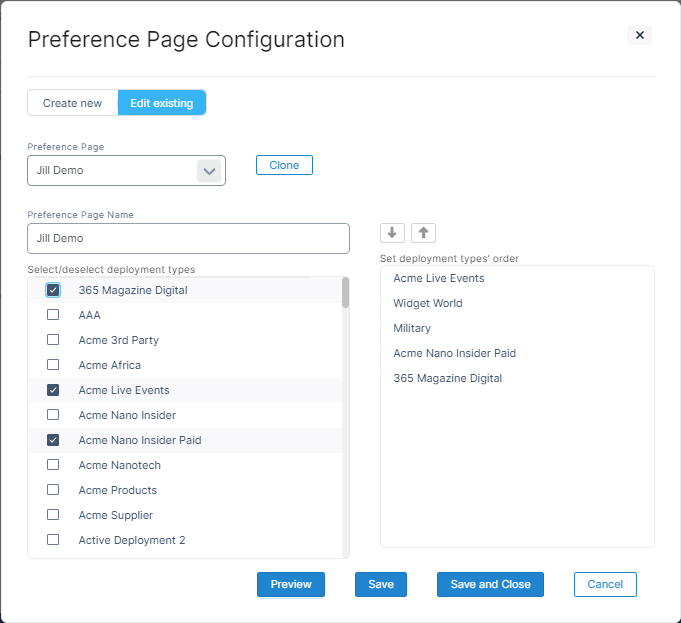Viewport: 681px width, 623px height.
Task: Select Military in deployment order list
Action: coord(412,328)
